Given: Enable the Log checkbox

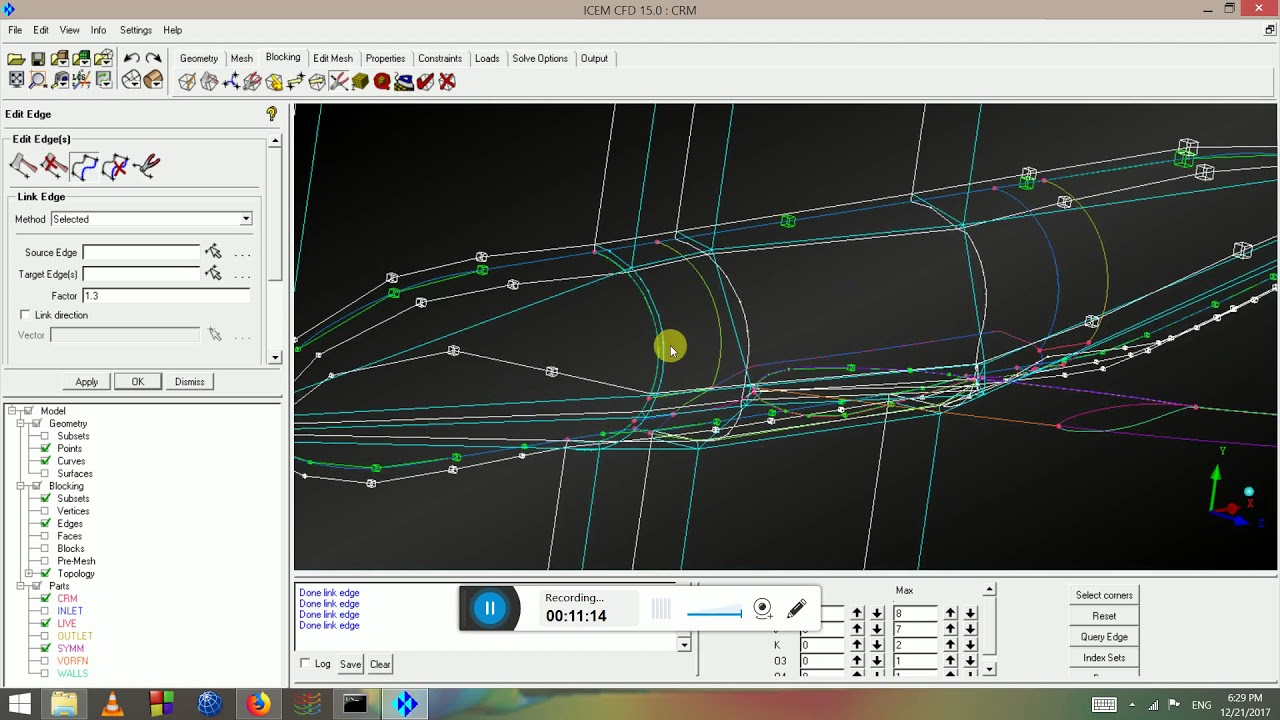Looking at the screenshot, I should pos(305,664).
